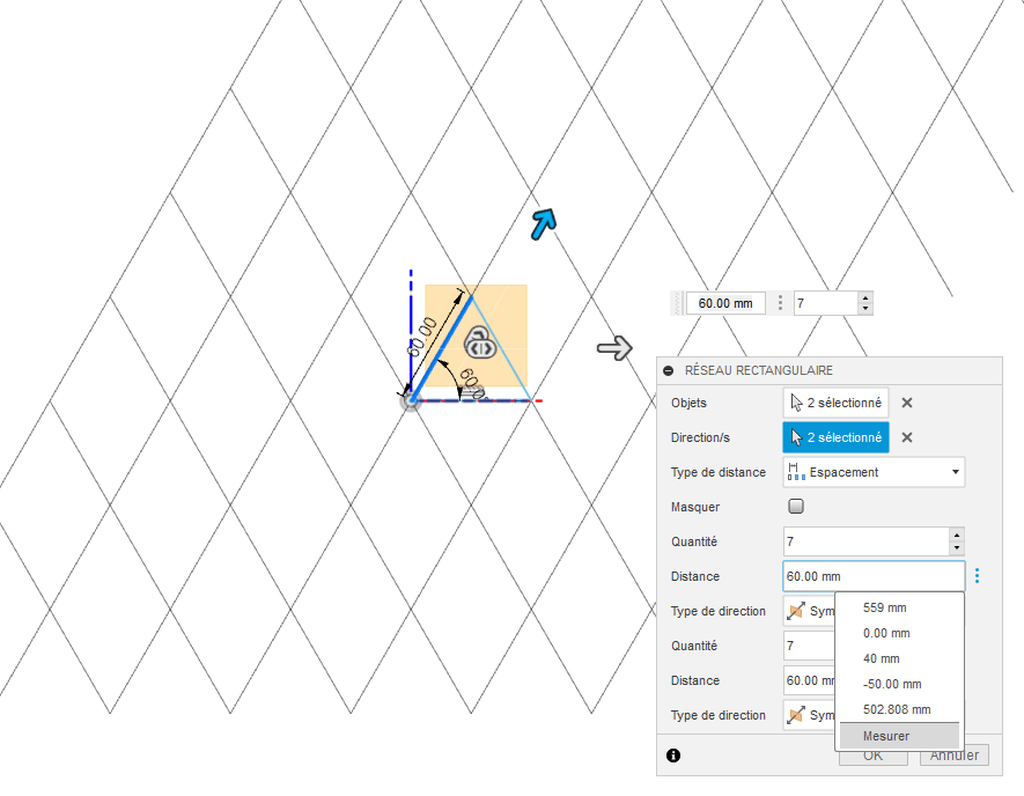Open the blue Distance options dots

click(x=977, y=576)
